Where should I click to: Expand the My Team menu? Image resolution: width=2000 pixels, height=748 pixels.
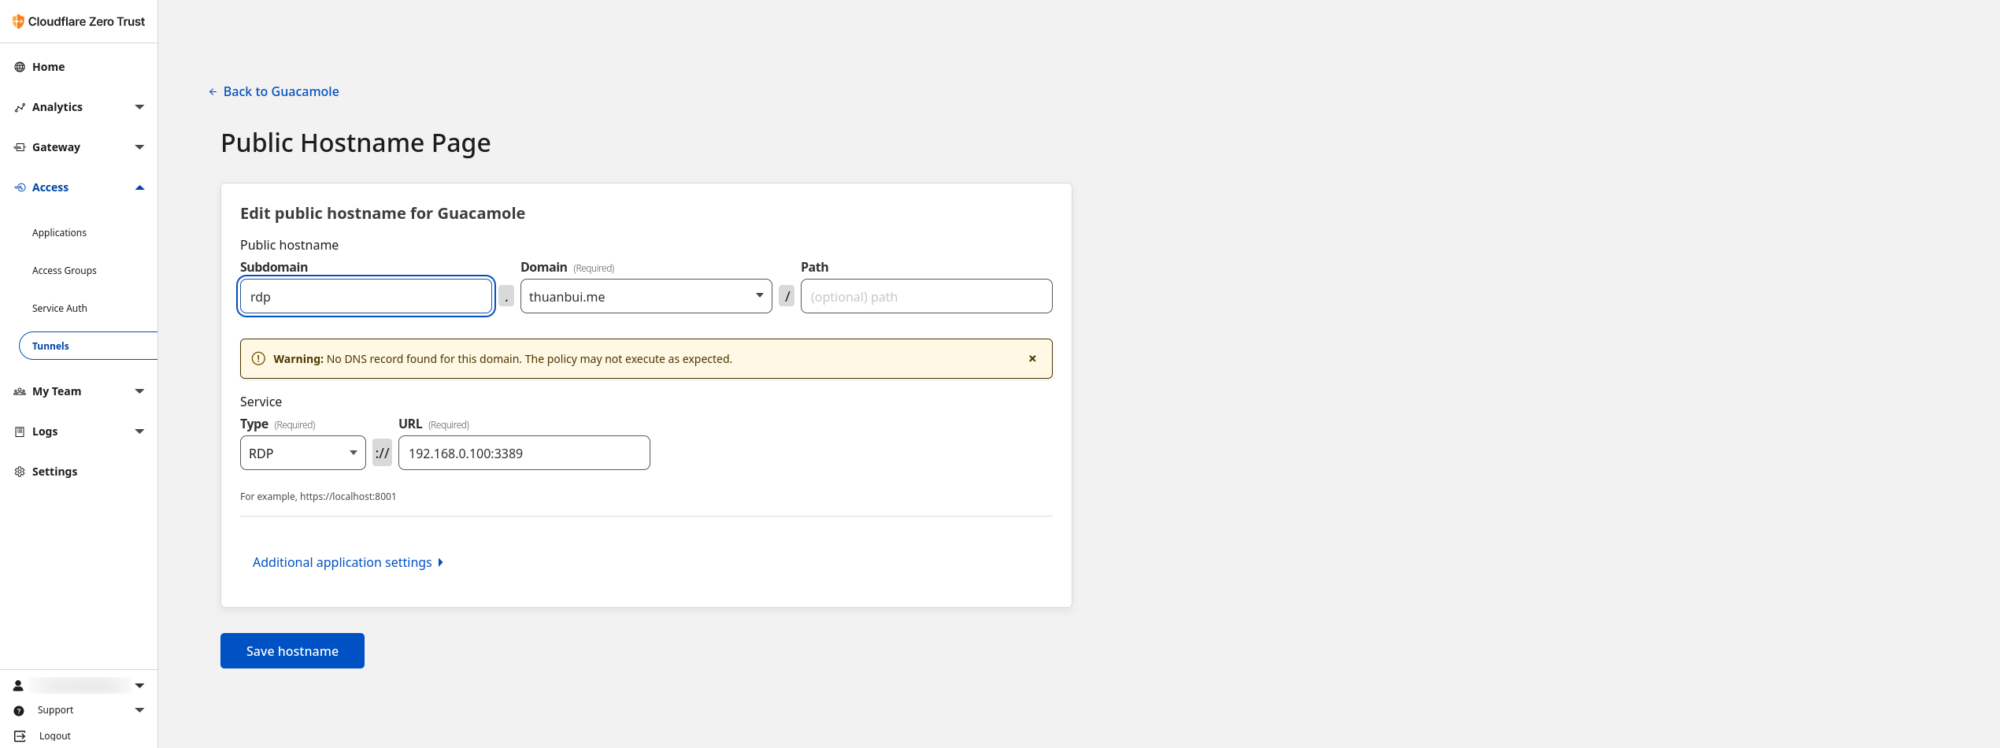coord(139,392)
